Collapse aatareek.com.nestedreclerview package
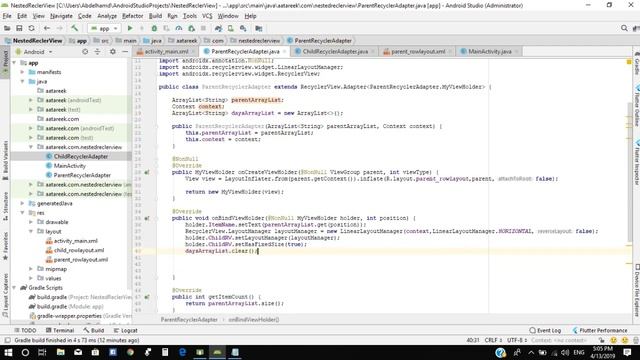Screen dimensions: 640x360 tap(31, 147)
